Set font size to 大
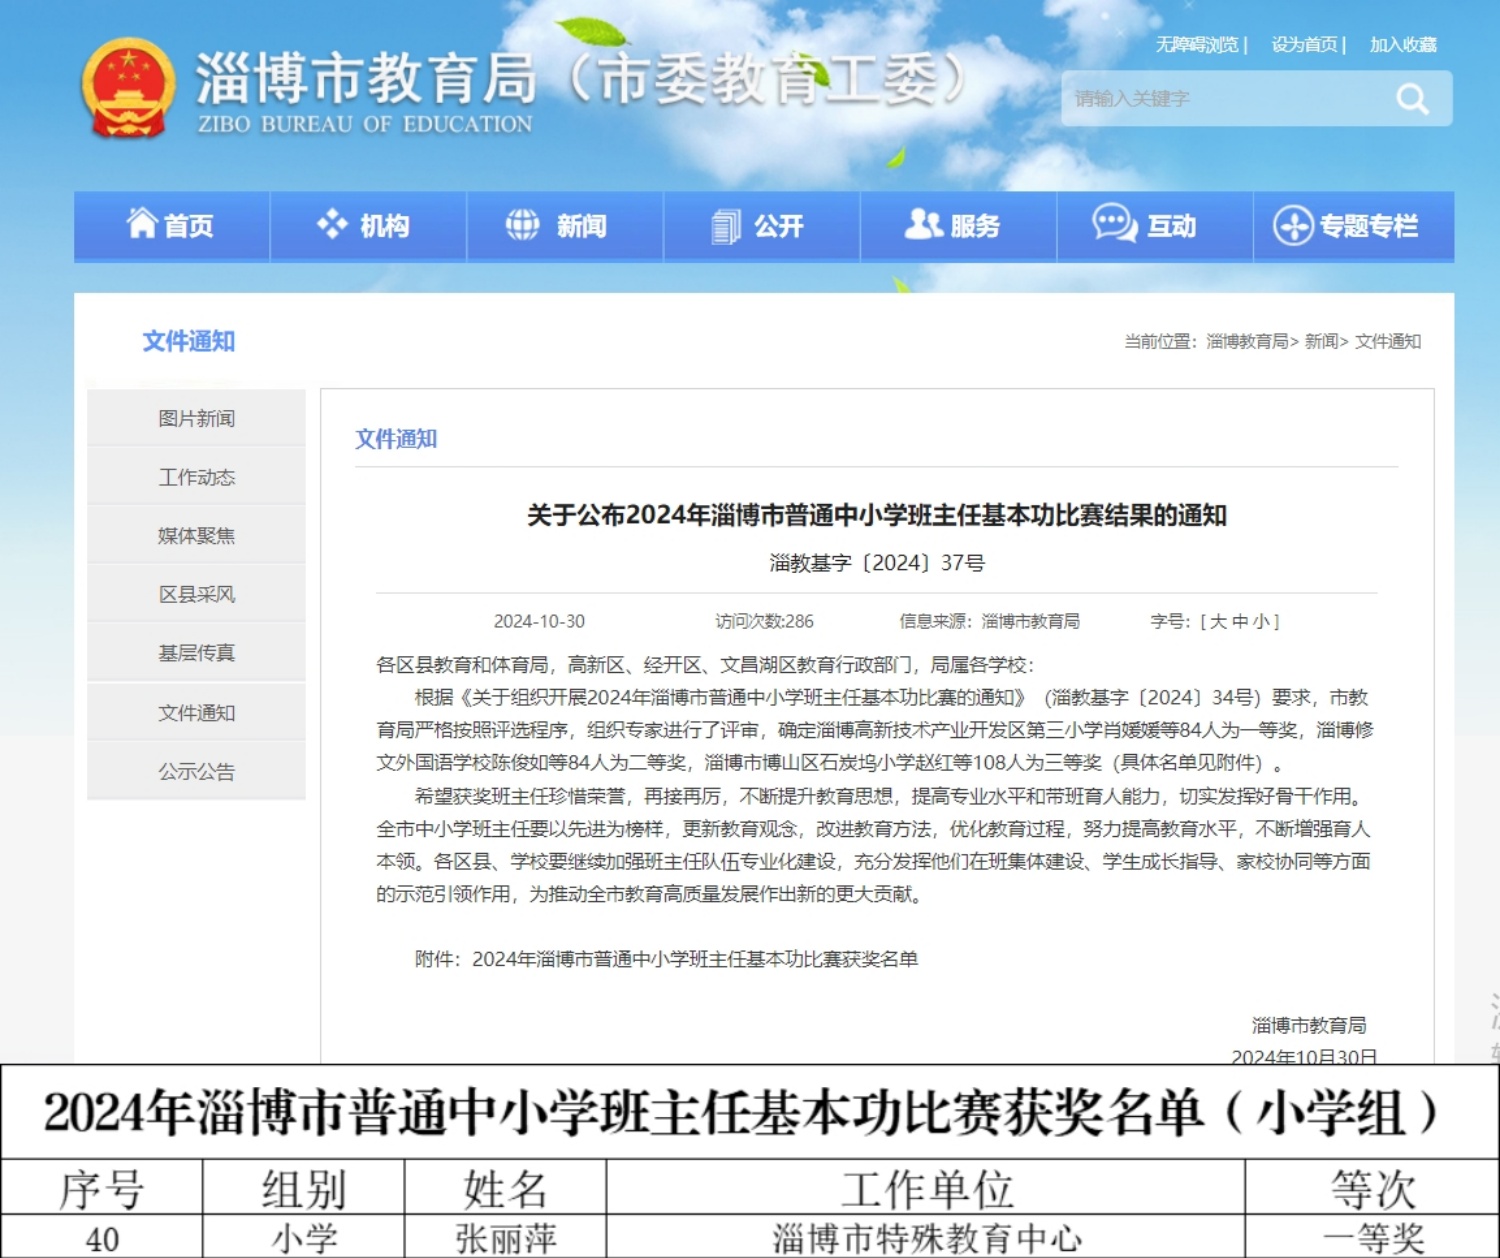This screenshot has width=1500, height=1258. 1218,622
